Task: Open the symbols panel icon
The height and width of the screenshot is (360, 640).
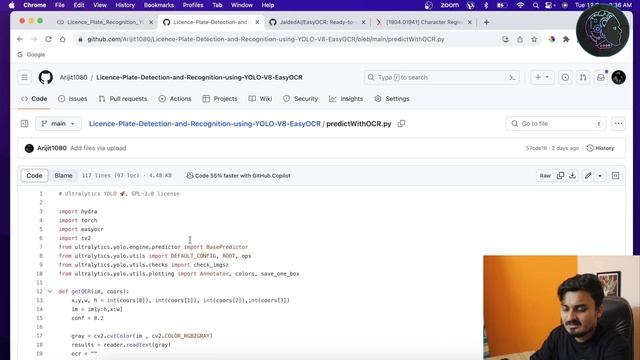Action: [616, 176]
